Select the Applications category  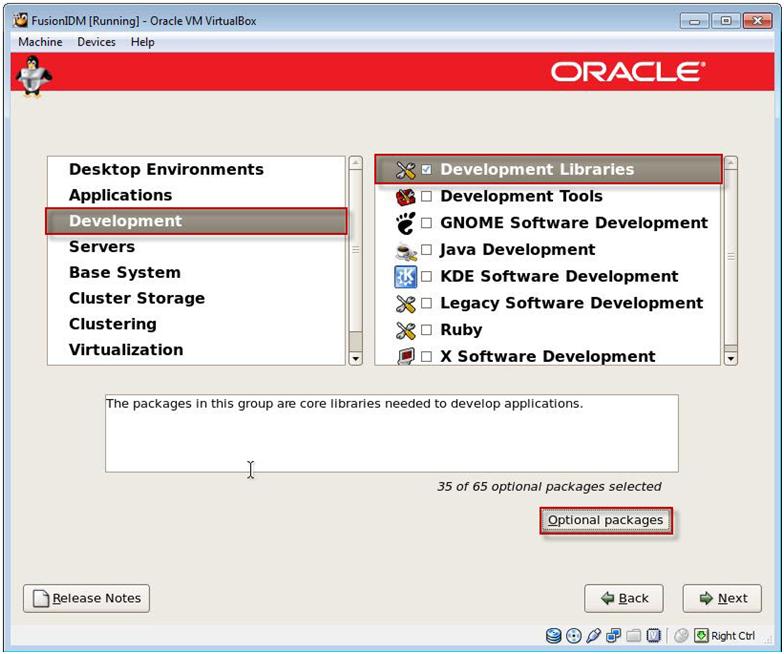pyautogui.click(x=196, y=195)
